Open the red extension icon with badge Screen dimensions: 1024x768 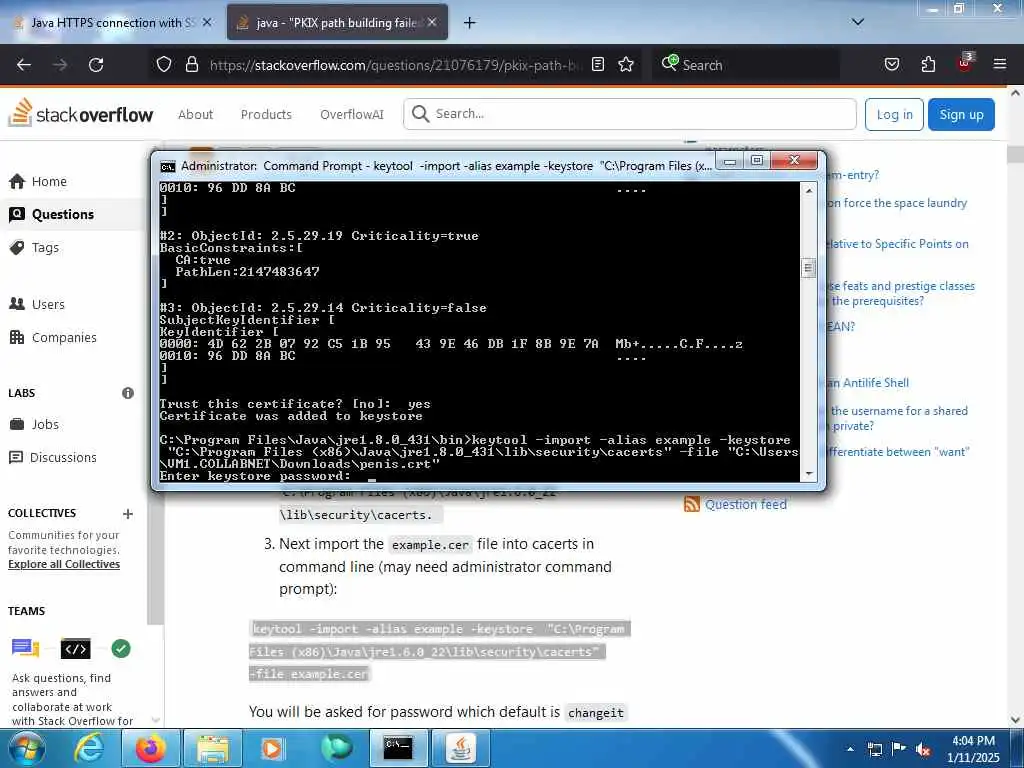point(965,62)
